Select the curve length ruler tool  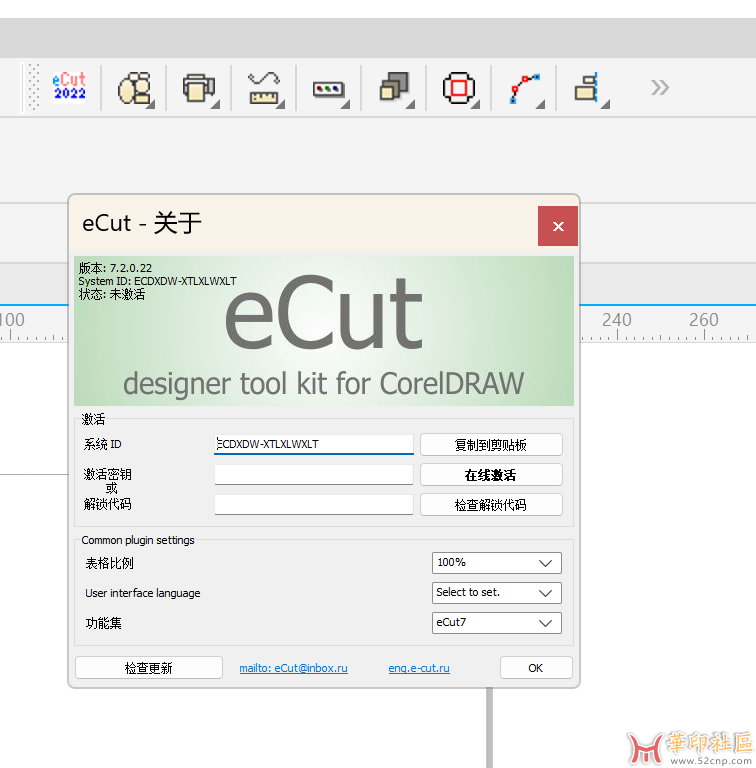point(265,88)
